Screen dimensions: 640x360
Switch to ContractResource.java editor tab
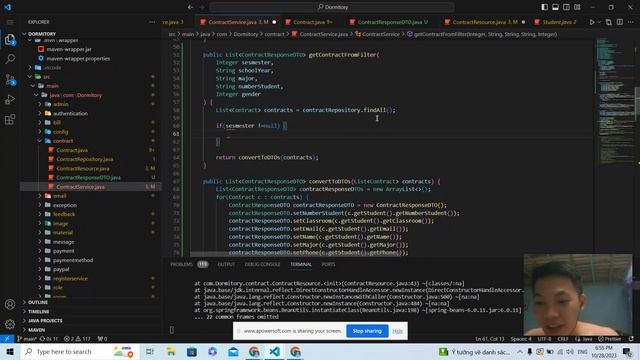(485, 22)
